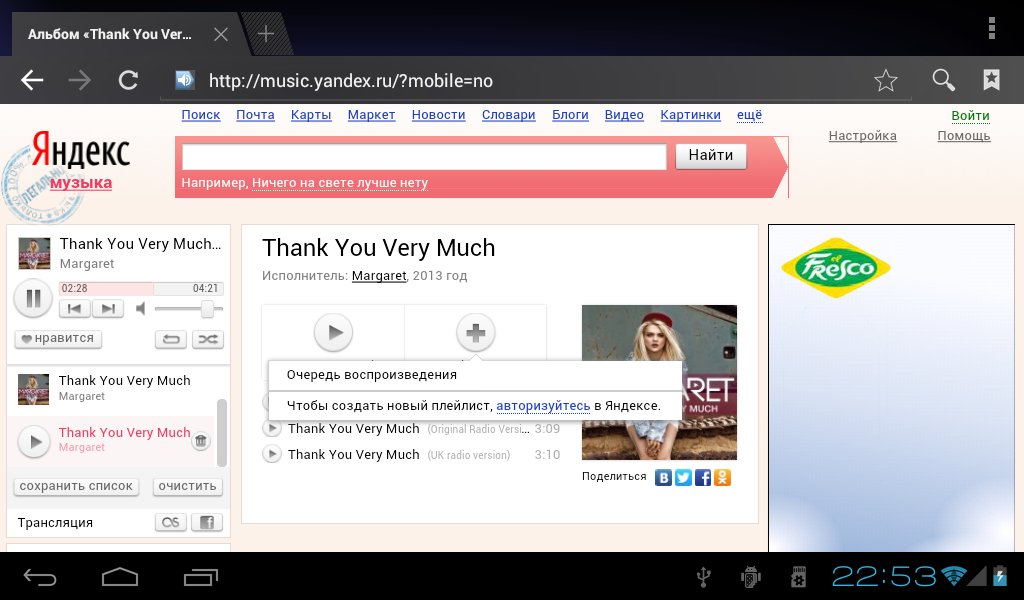Image resolution: width=1024 pixels, height=600 pixels.
Task: Bookmark the page with the star icon
Action: (x=885, y=81)
